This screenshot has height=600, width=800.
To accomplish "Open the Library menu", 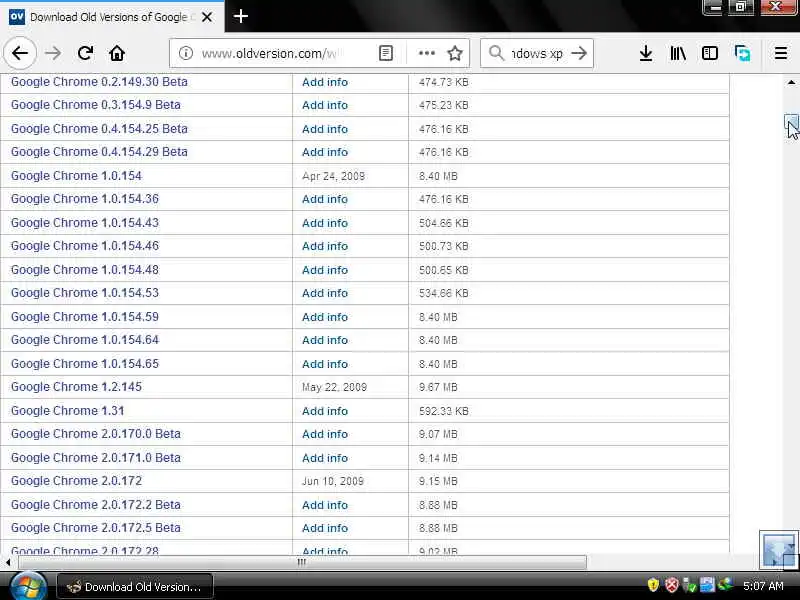I will tap(678, 53).
